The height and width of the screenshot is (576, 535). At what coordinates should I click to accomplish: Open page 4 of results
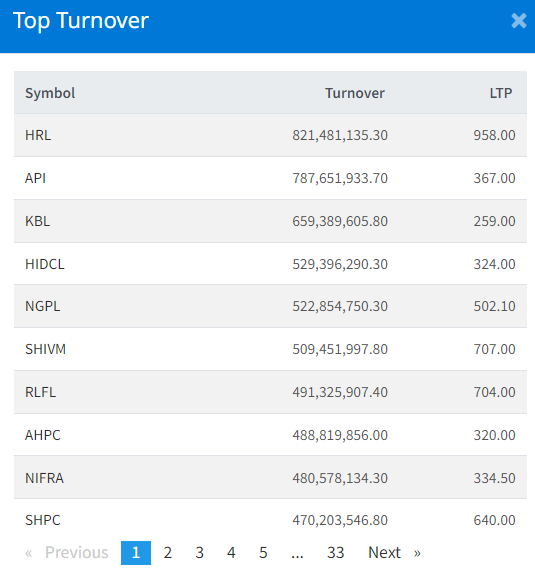click(x=231, y=552)
